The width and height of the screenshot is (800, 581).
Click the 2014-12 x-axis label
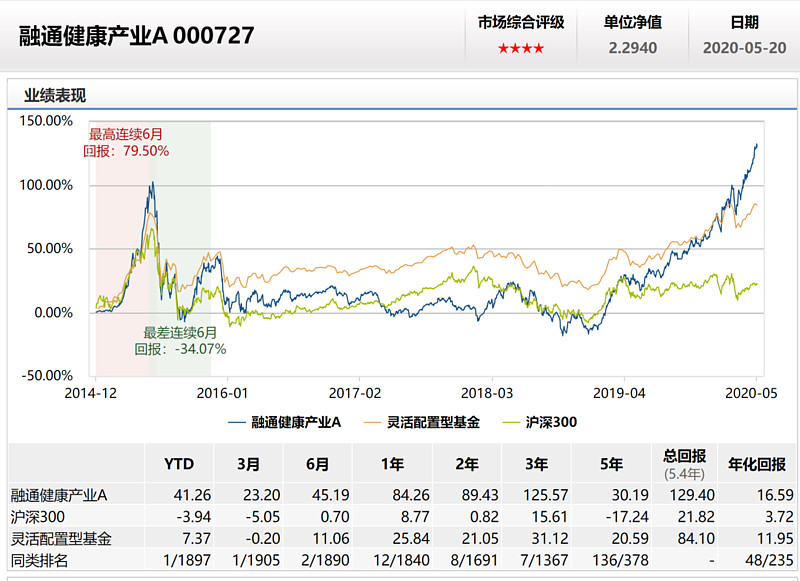90,393
